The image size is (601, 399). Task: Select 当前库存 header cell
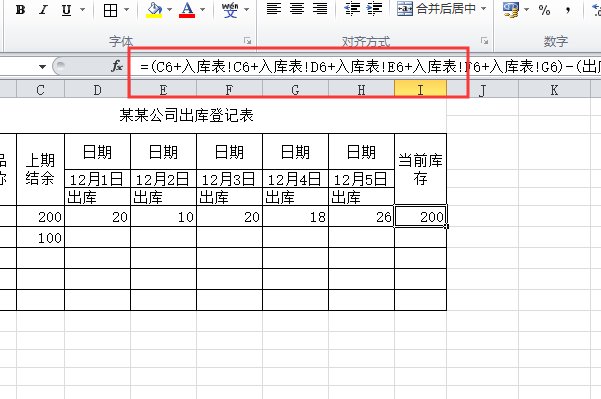click(420, 169)
